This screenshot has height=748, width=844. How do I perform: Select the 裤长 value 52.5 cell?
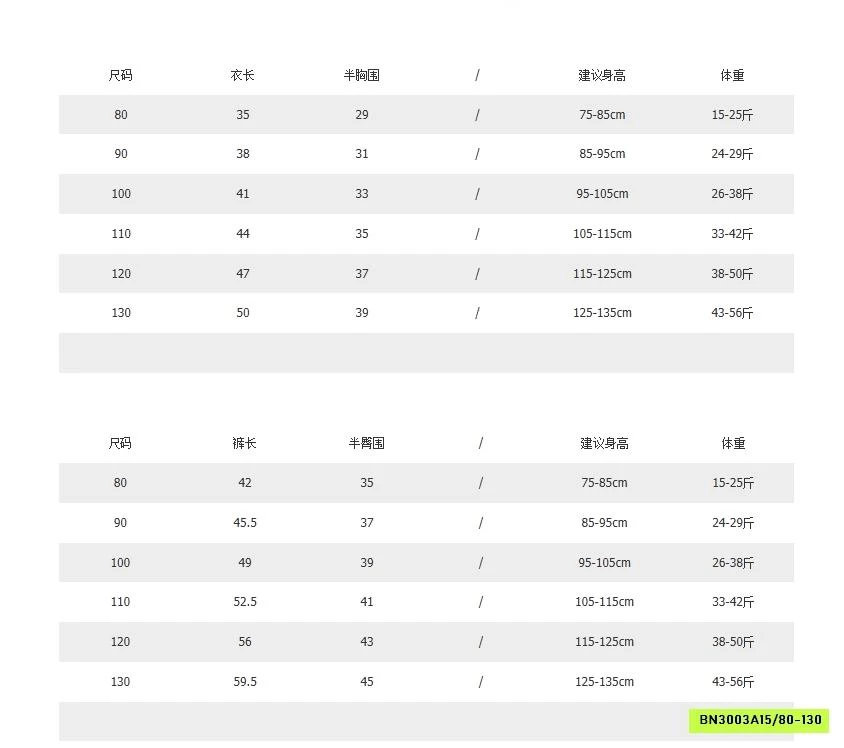click(x=245, y=602)
